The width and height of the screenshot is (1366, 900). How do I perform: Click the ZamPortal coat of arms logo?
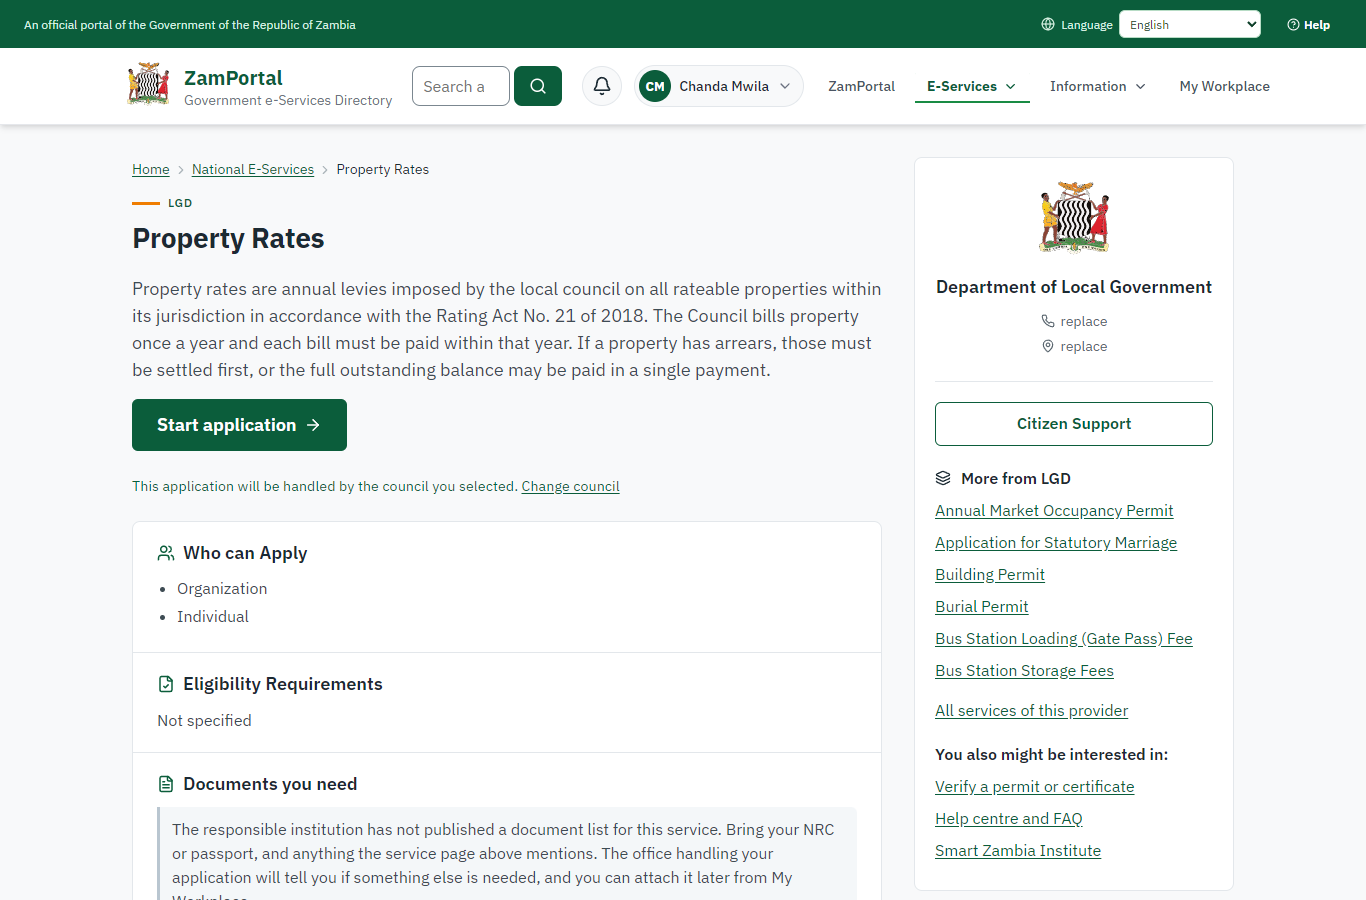148,84
